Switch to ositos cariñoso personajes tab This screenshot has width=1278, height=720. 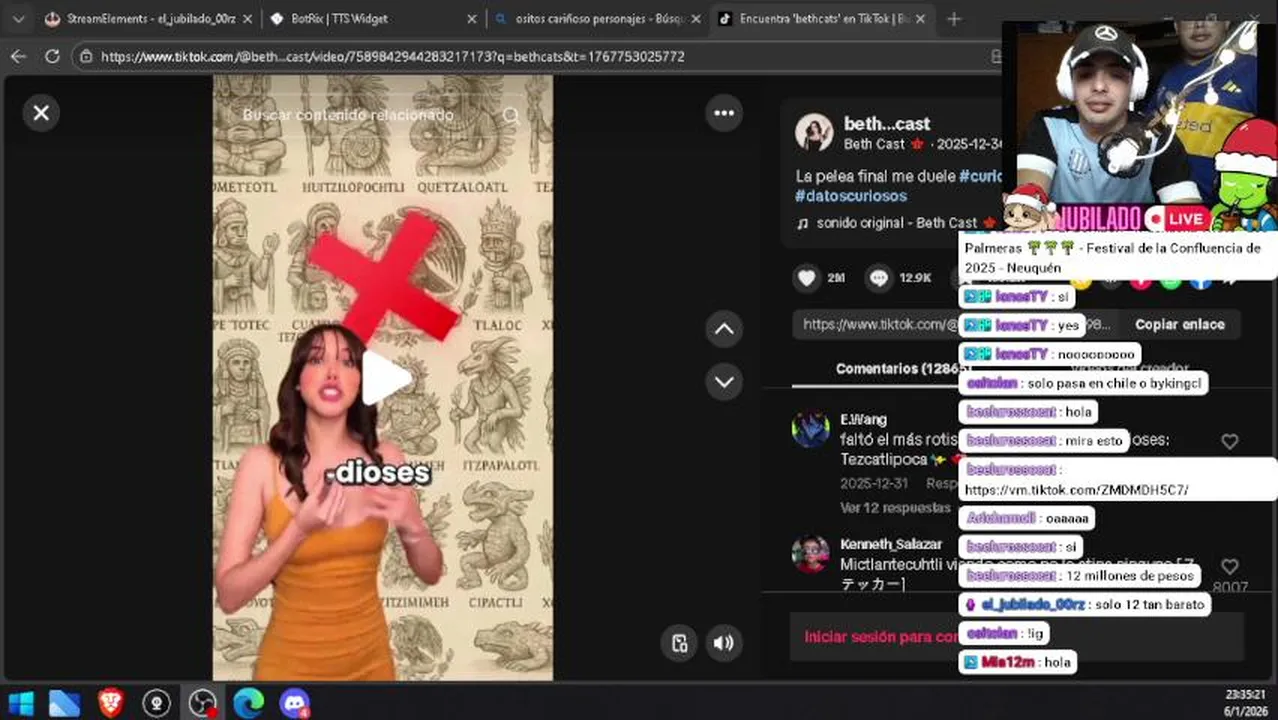click(597, 19)
